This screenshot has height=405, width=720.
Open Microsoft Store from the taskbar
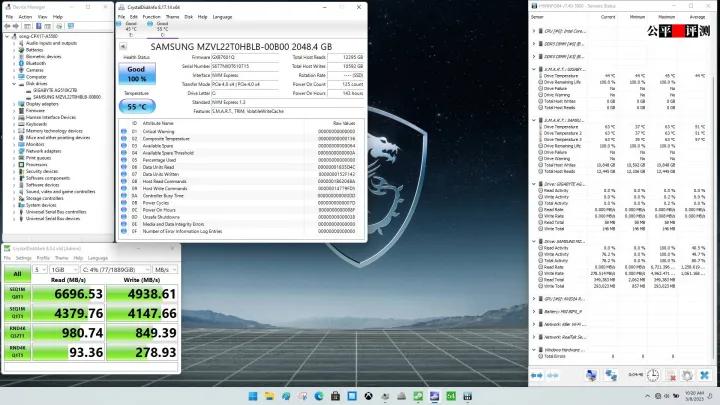point(336,396)
